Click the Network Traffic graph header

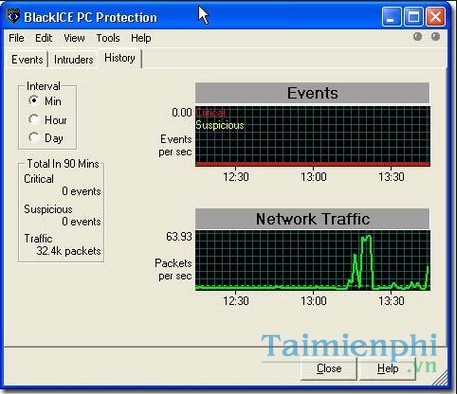[312, 219]
